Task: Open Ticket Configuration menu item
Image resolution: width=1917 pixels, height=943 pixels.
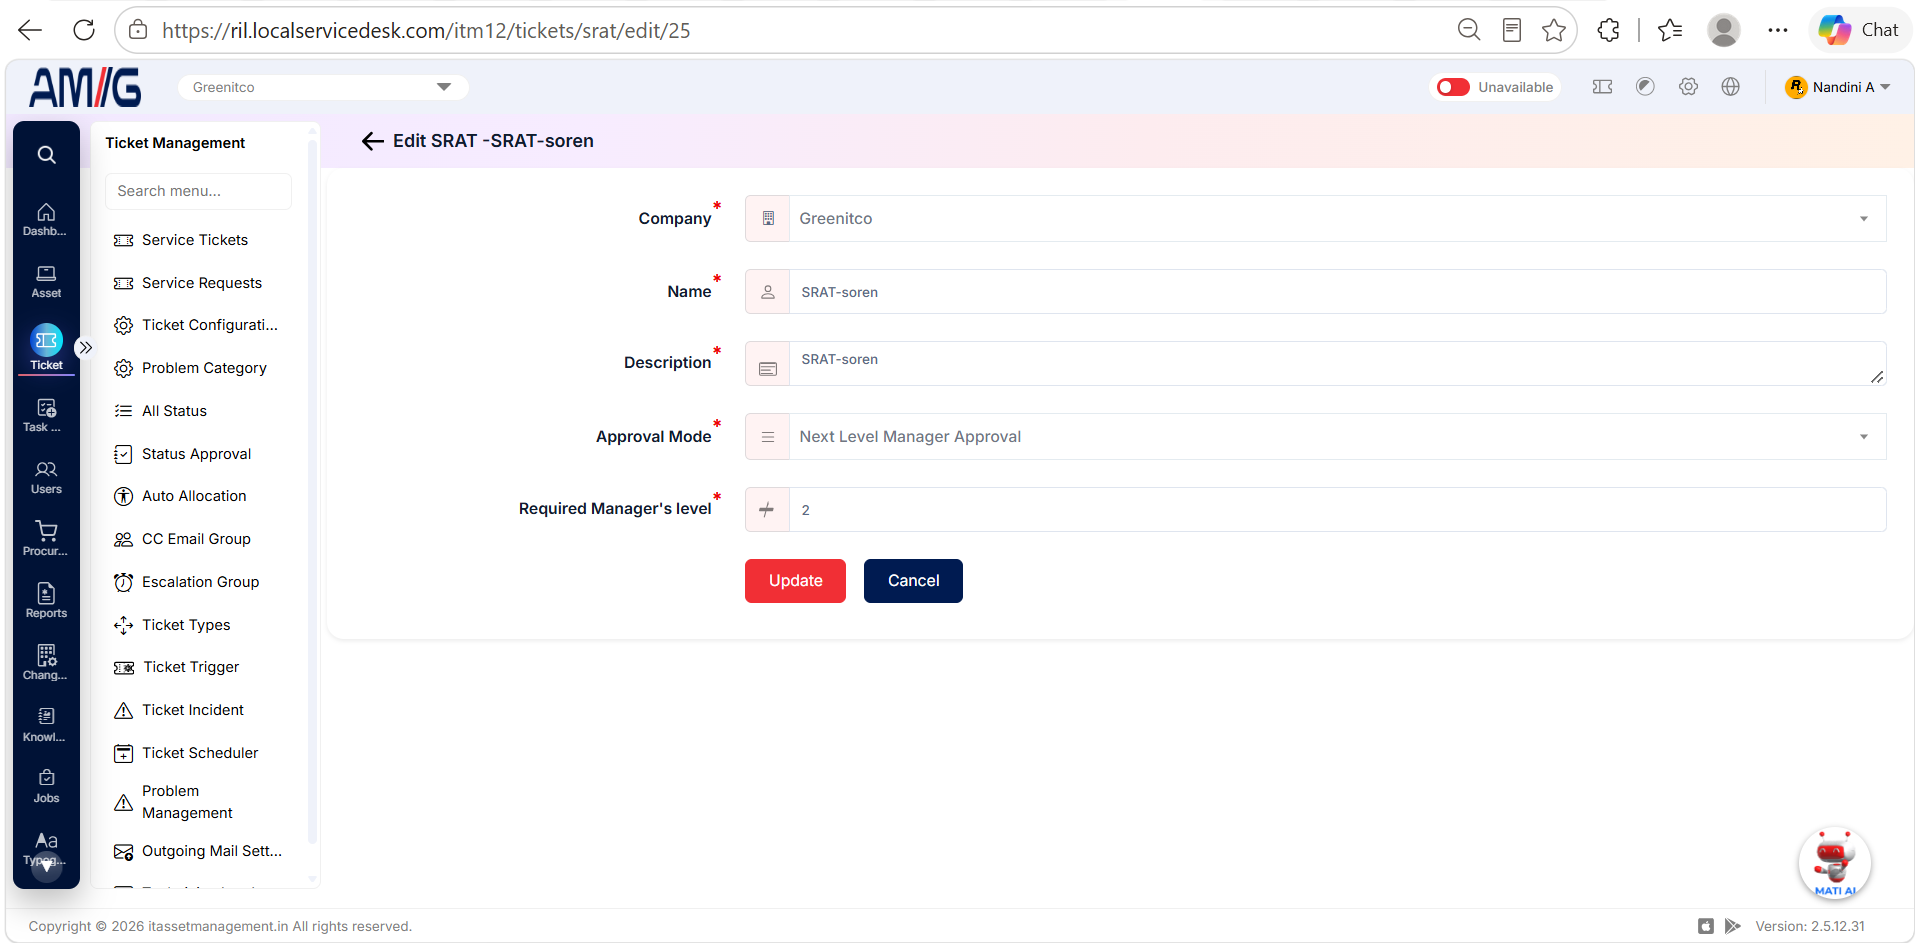Action: click(209, 325)
